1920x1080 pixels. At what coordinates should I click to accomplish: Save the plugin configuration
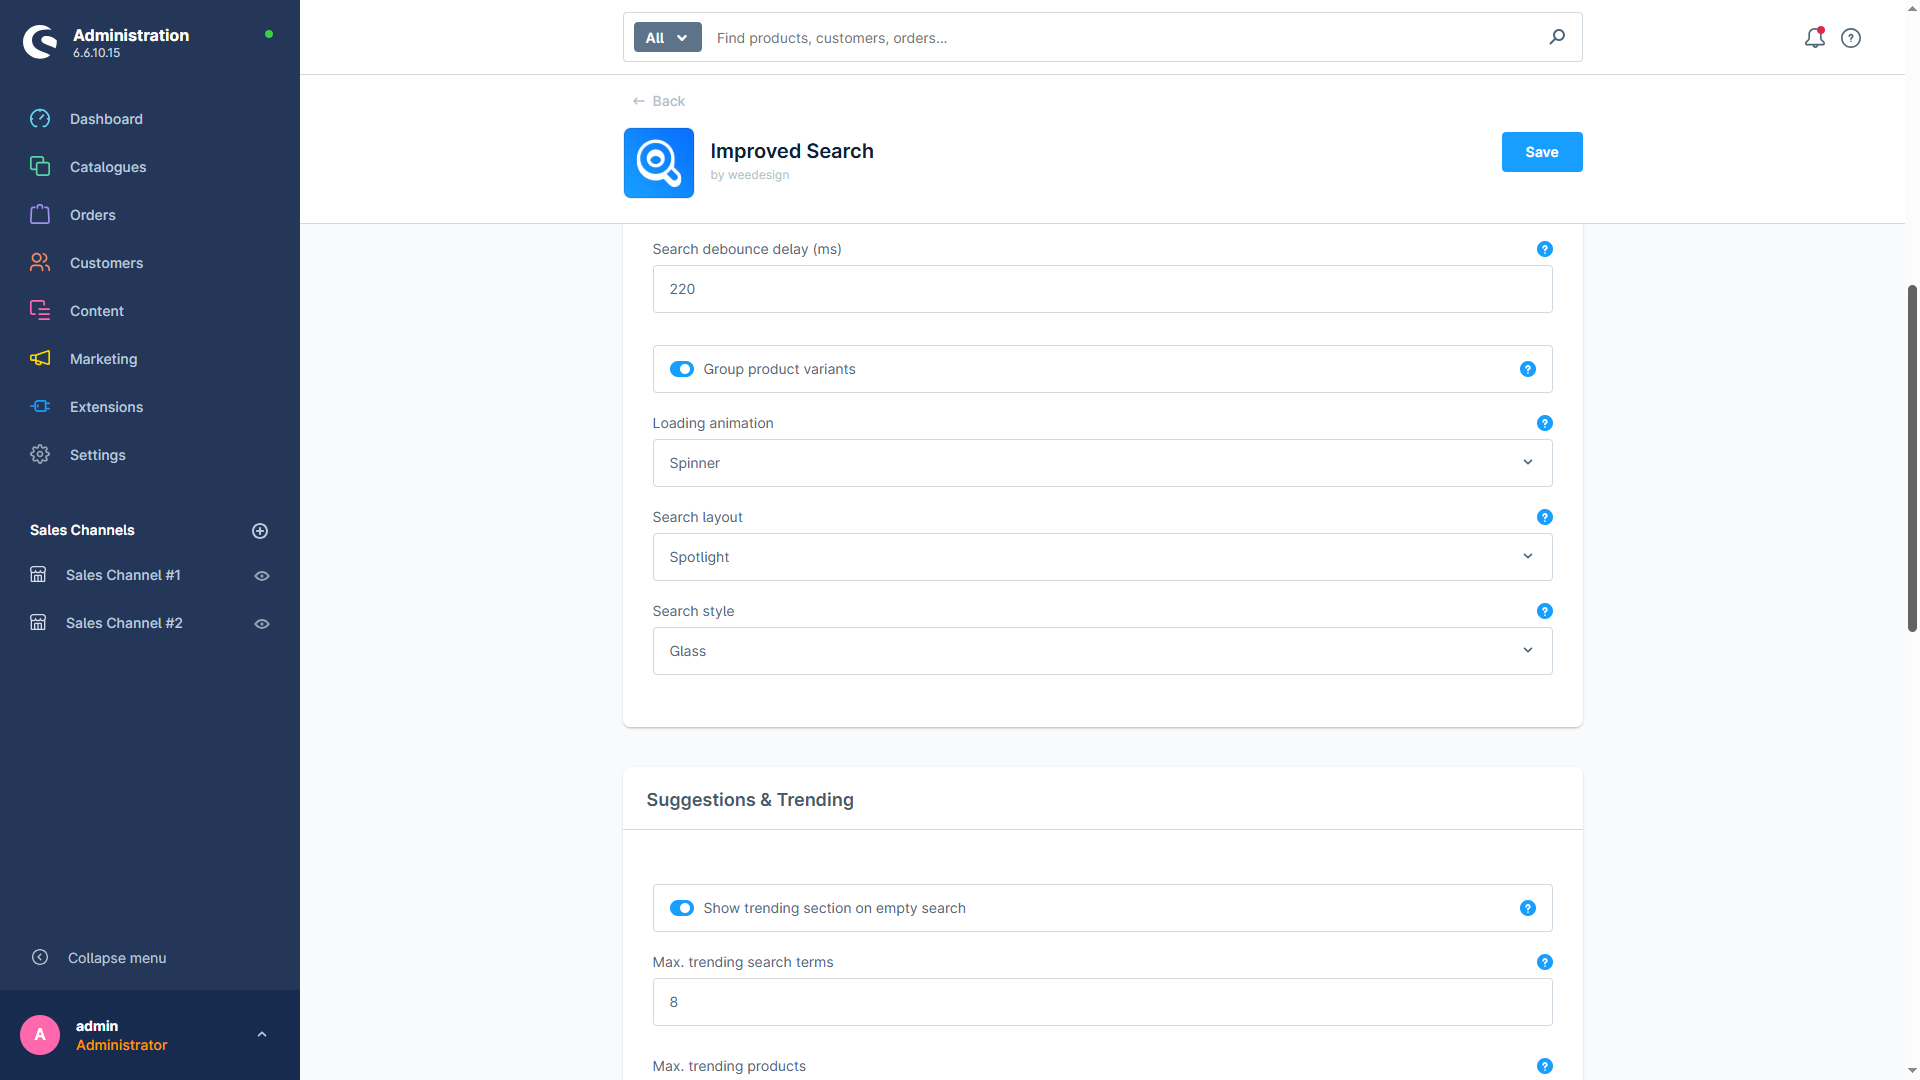(1541, 152)
